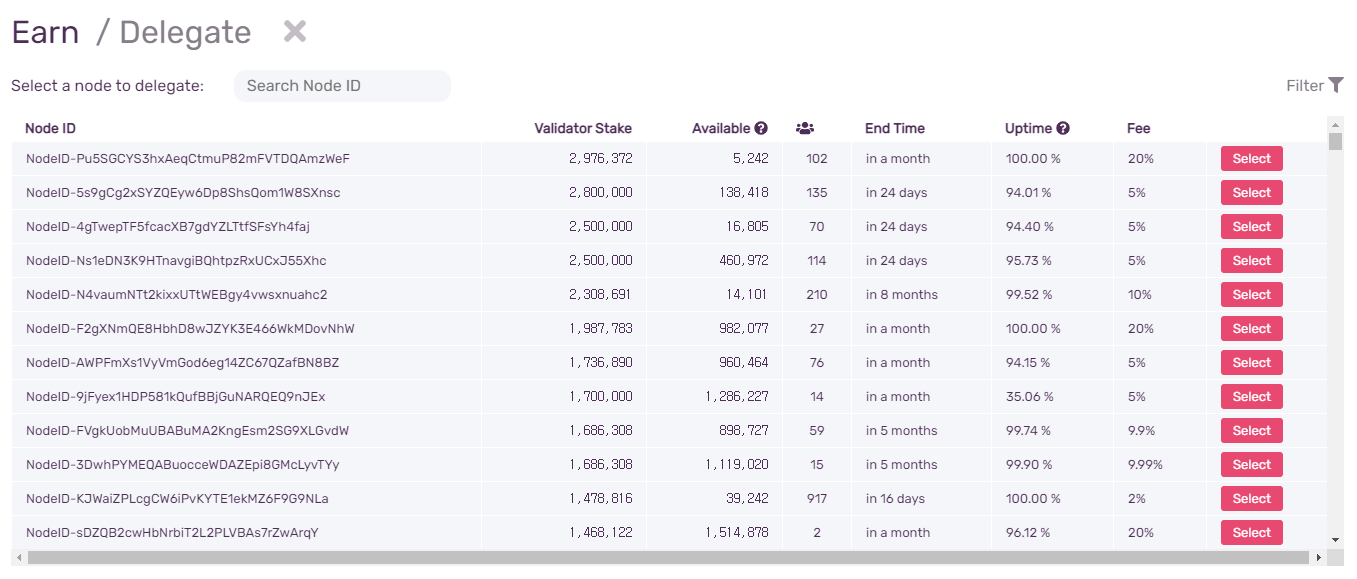This screenshot has width=1357, height=579.
Task: Click the Uptime help question-mark icon
Action: click(x=1063, y=128)
